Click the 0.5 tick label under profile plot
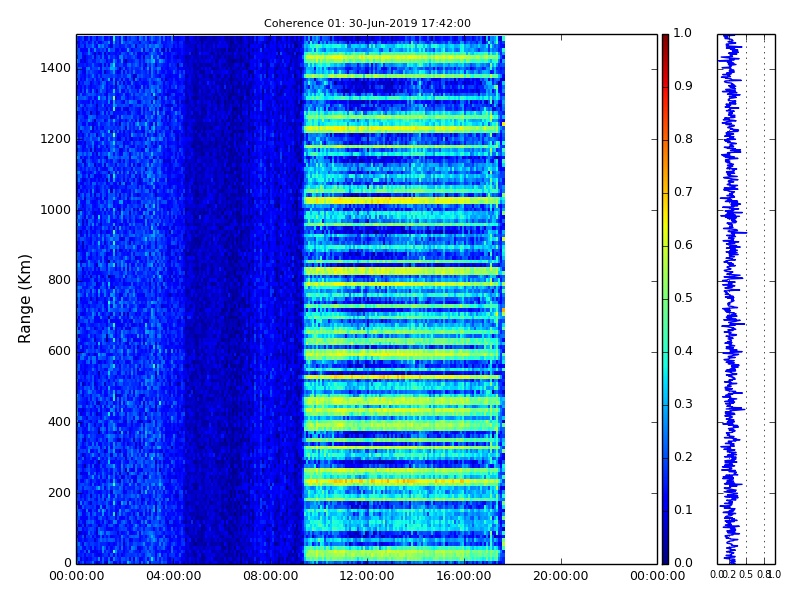Viewport: 800px width, 600px height. pos(746,574)
